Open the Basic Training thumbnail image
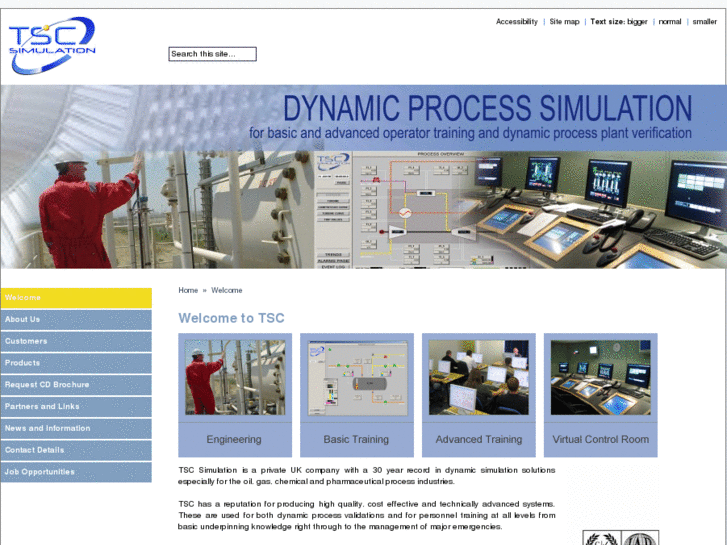Screen dimensions: 727x545 tap(357, 377)
